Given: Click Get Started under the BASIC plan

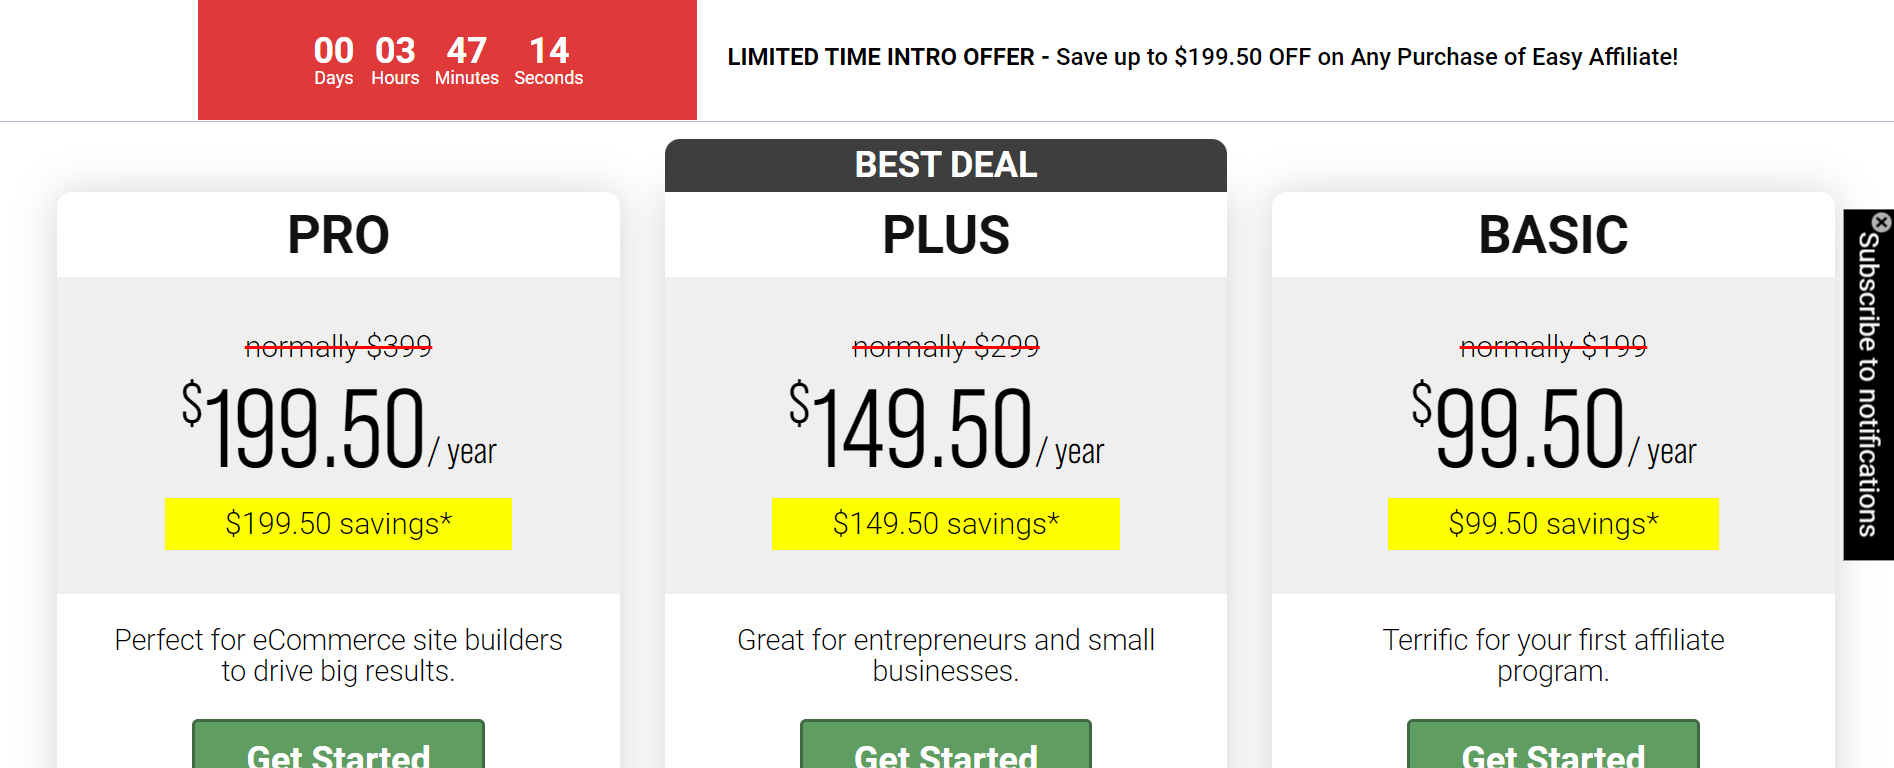Looking at the screenshot, I should 1552,749.
